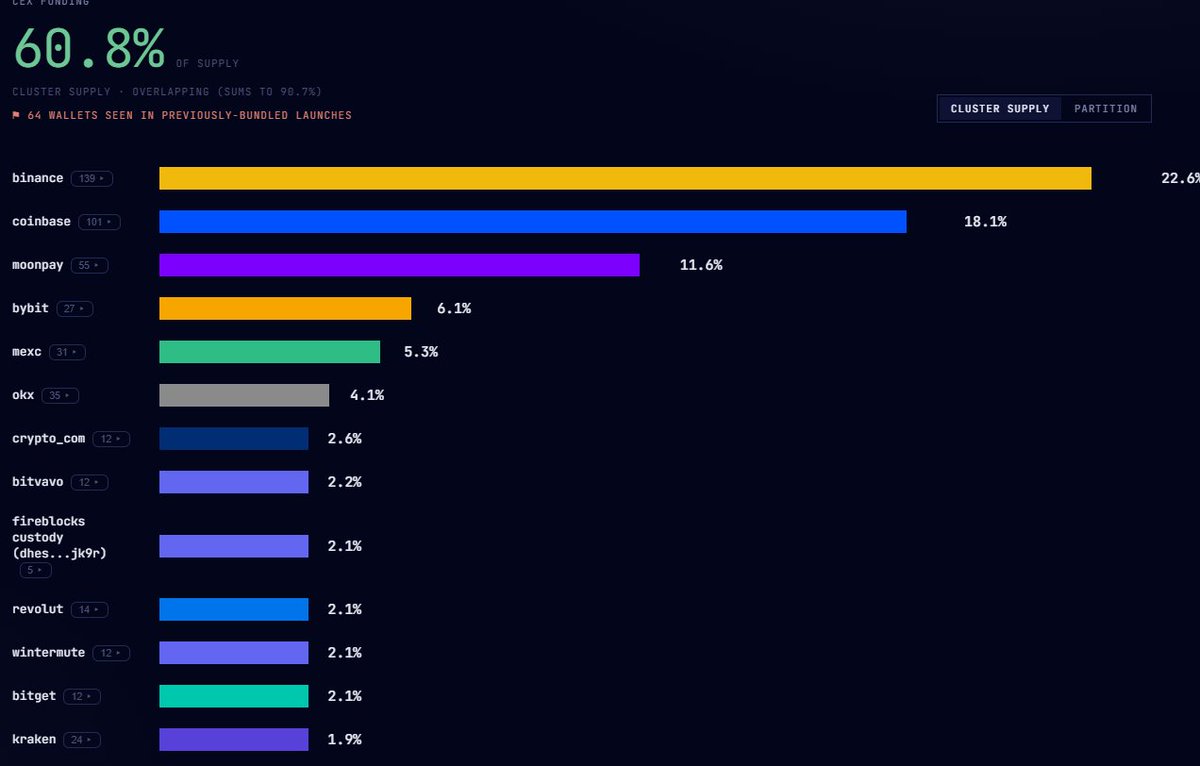
Task: Click the okx 4.1% value
Action: click(367, 395)
